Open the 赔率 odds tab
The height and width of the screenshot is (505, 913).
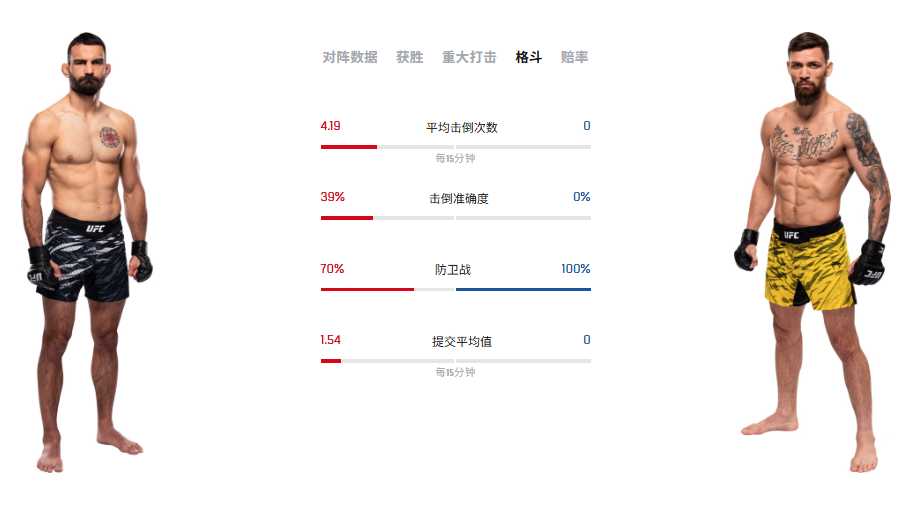click(x=574, y=57)
